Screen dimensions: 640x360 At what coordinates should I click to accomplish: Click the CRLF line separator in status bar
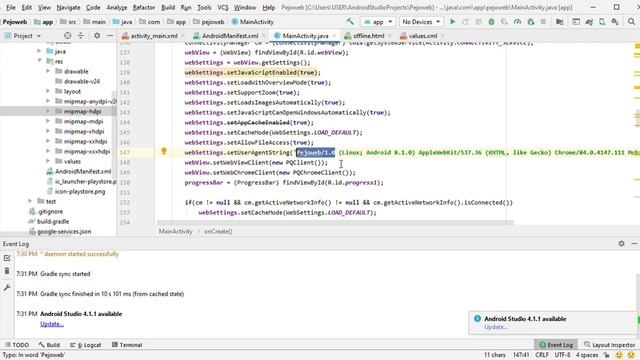[542, 355]
